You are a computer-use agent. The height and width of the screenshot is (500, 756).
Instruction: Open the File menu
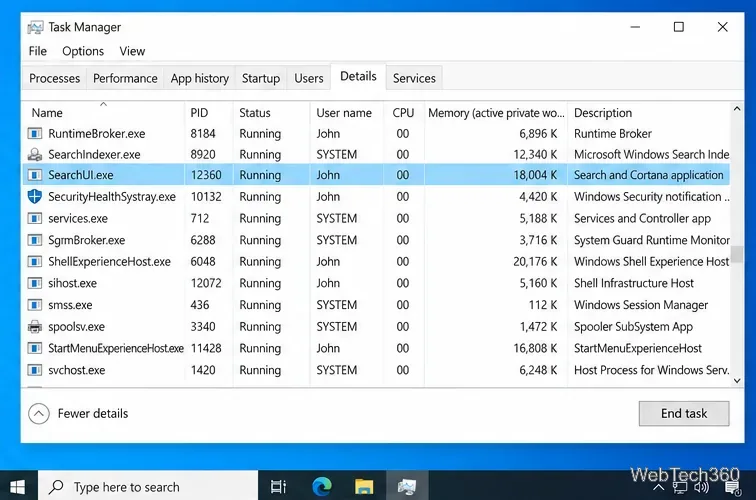[x=38, y=51]
